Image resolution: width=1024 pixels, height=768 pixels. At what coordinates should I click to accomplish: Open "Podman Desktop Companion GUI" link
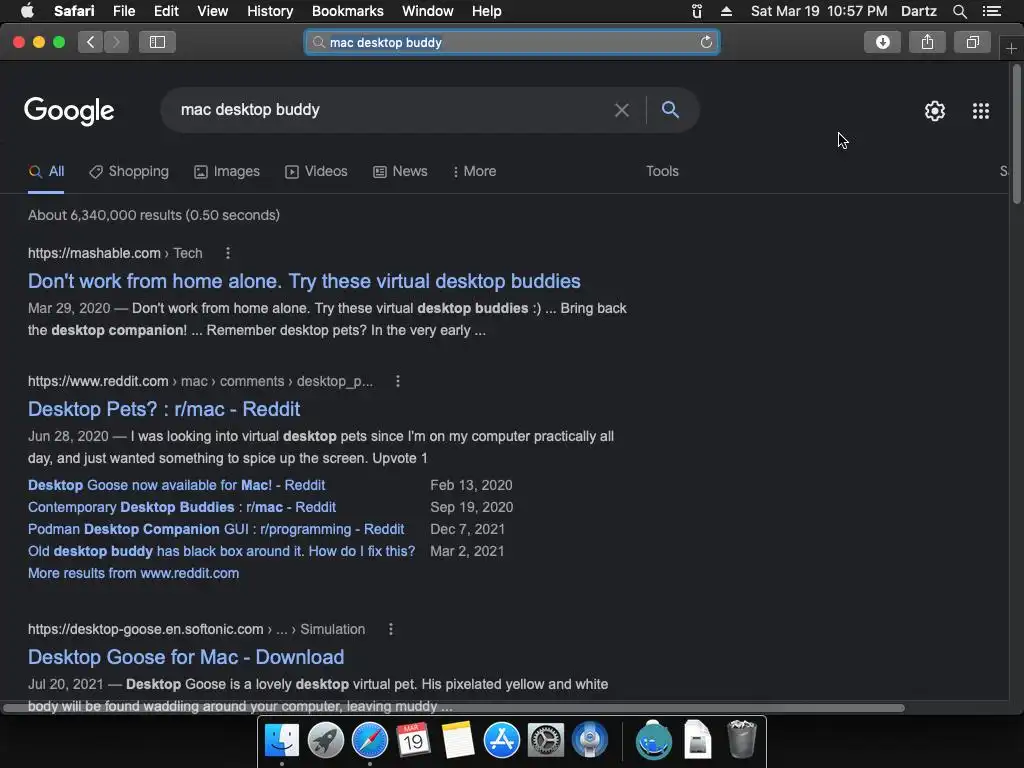click(x=216, y=530)
